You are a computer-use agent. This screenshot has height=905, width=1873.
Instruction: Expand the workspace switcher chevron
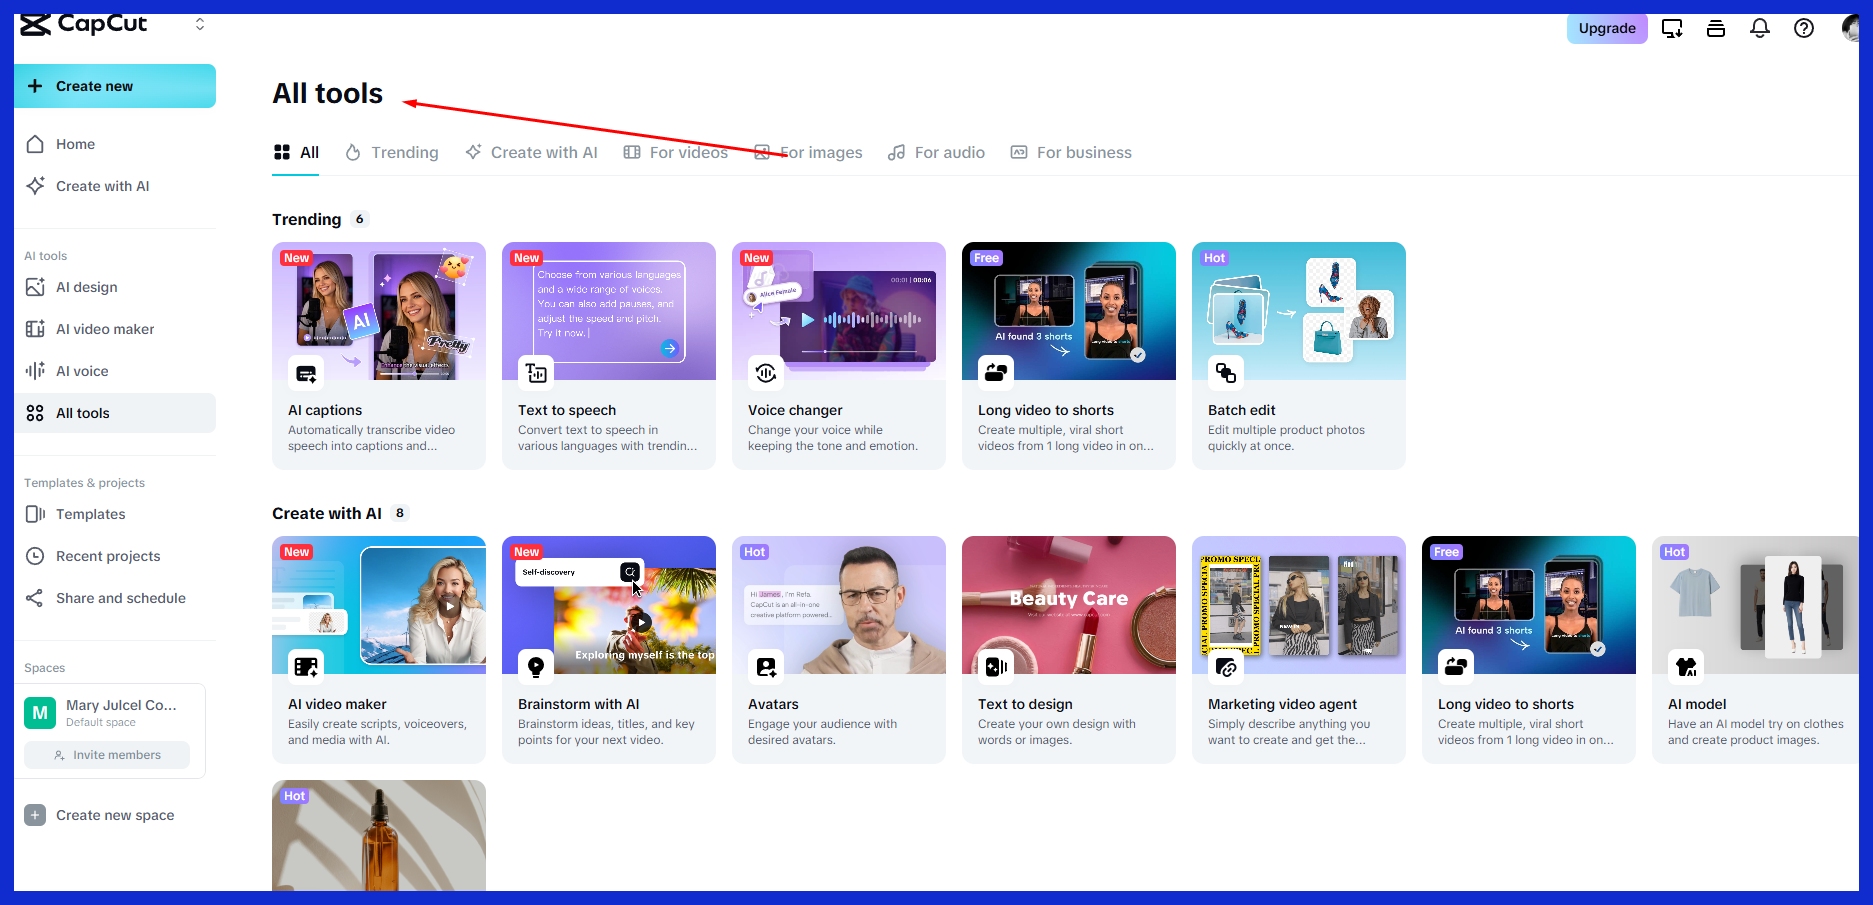click(200, 24)
